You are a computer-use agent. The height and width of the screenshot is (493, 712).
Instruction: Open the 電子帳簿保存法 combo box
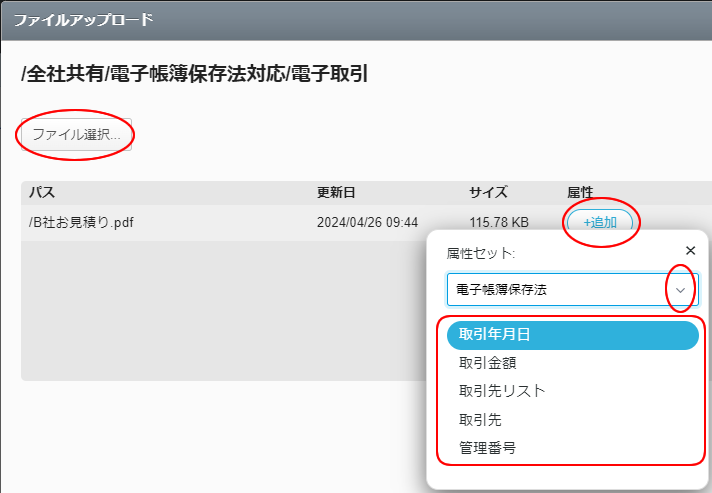572,290
